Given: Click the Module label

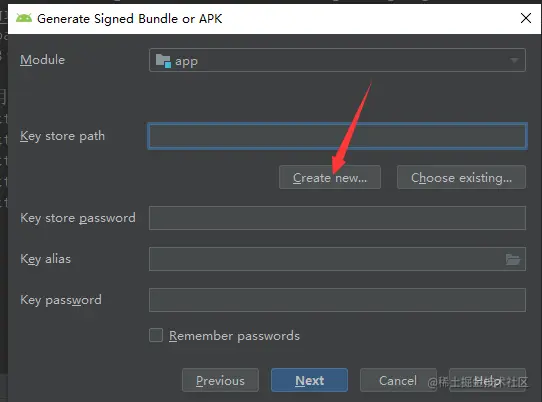Looking at the screenshot, I should click(x=42, y=60).
